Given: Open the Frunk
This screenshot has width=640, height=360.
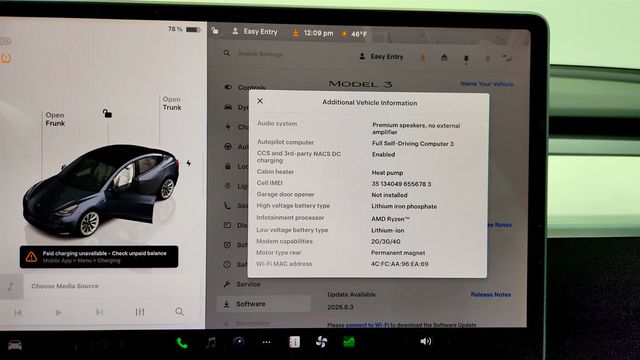Looking at the screenshot, I should 55,119.
